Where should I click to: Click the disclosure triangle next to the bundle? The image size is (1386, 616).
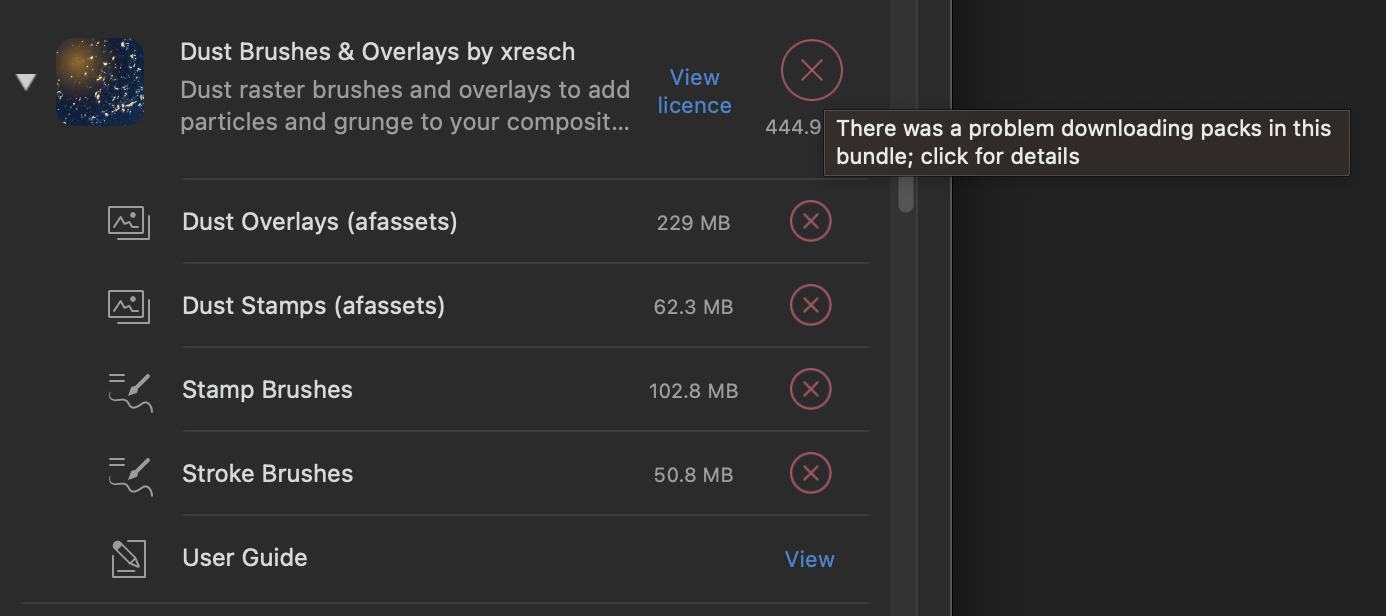point(25,81)
